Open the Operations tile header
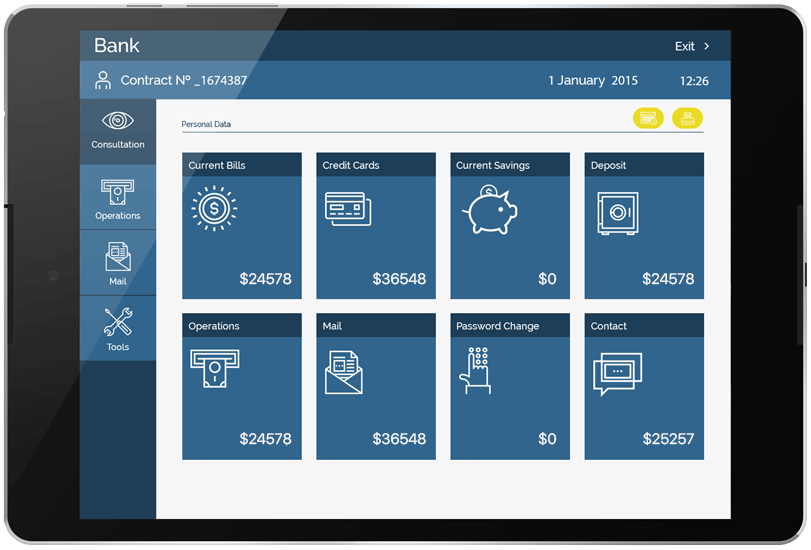Image resolution: width=811 pixels, height=550 pixels. tap(241, 326)
